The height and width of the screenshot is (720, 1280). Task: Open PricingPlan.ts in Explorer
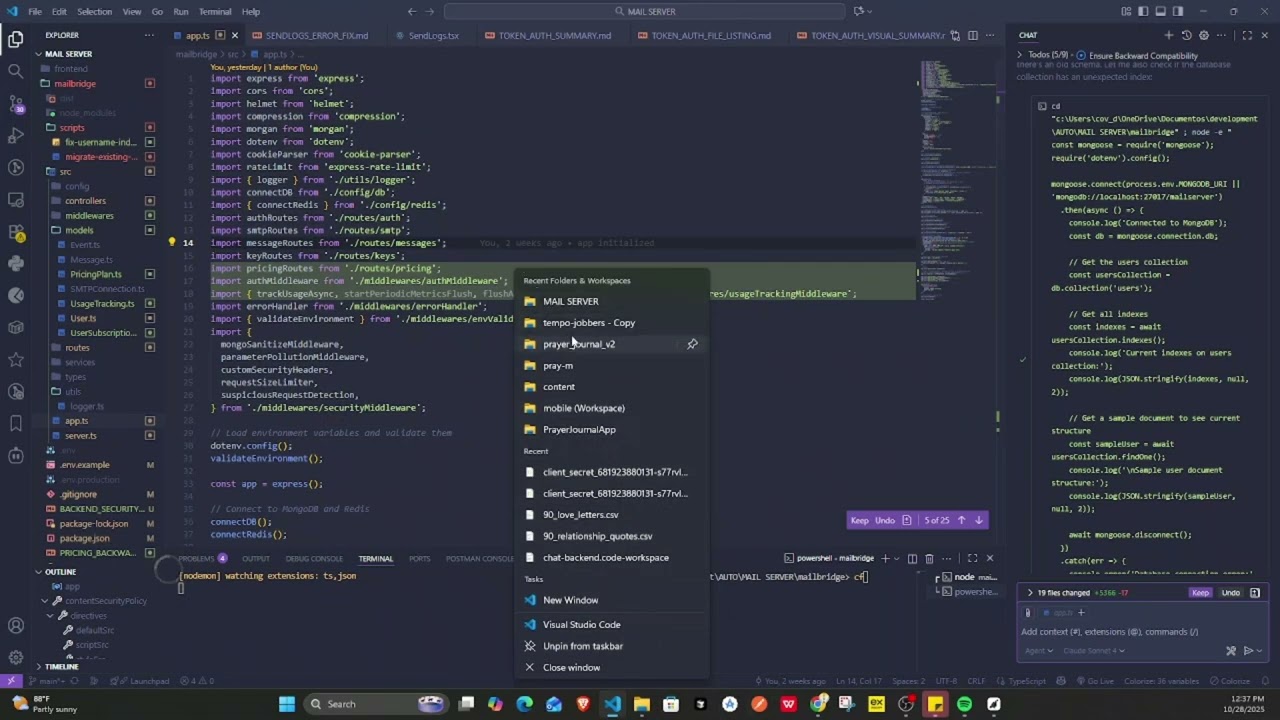pos(96,274)
